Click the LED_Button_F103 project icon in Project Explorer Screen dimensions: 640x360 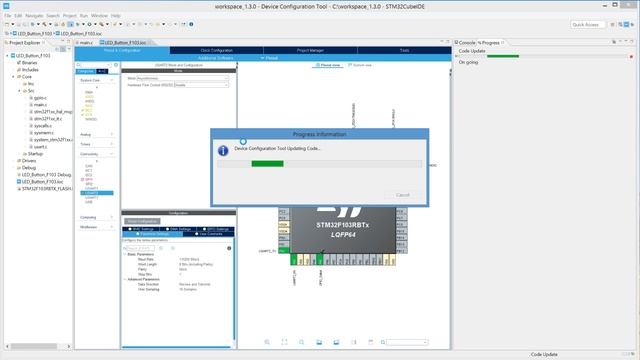[x=13, y=56]
